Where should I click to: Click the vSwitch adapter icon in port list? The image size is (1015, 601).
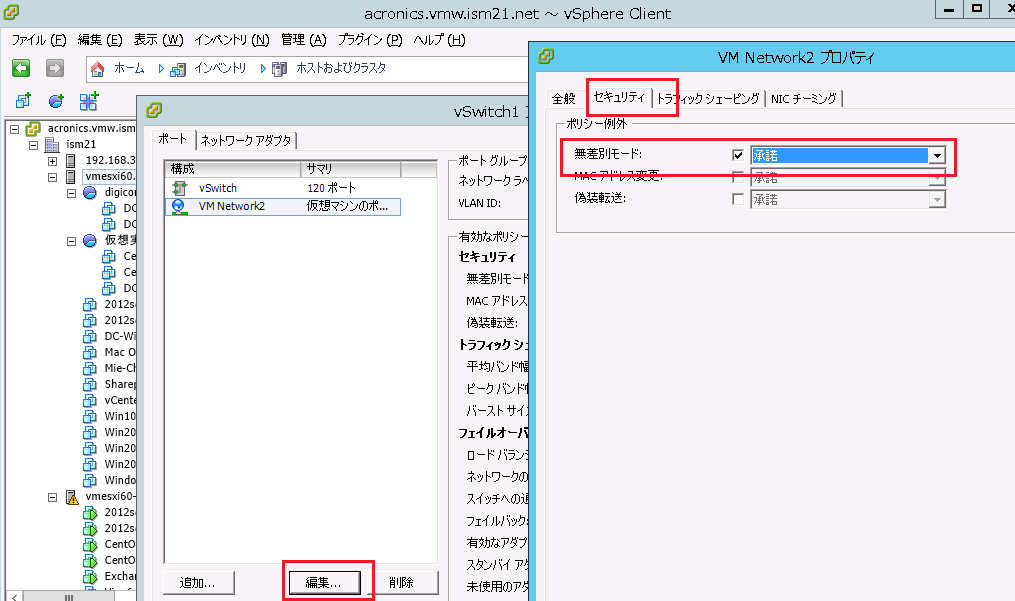[x=179, y=188]
